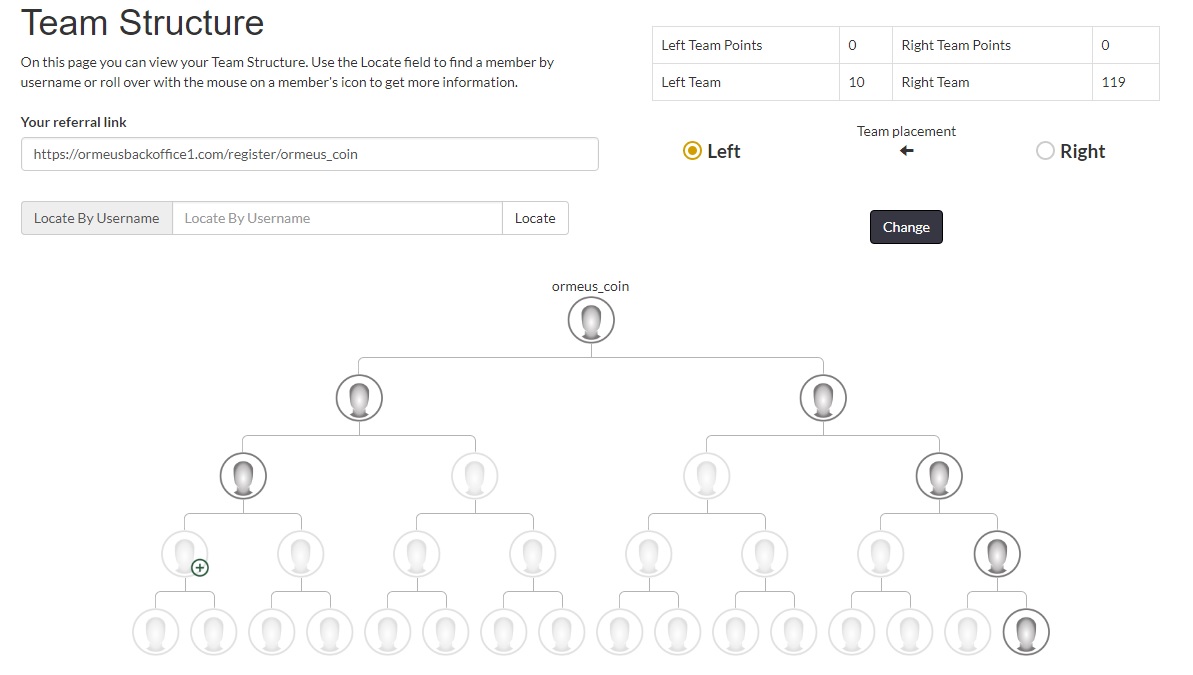Image resolution: width=1193 pixels, height=675 pixels.
Task: Click the dark fourth-level avatar on the right
Action: click(x=997, y=554)
